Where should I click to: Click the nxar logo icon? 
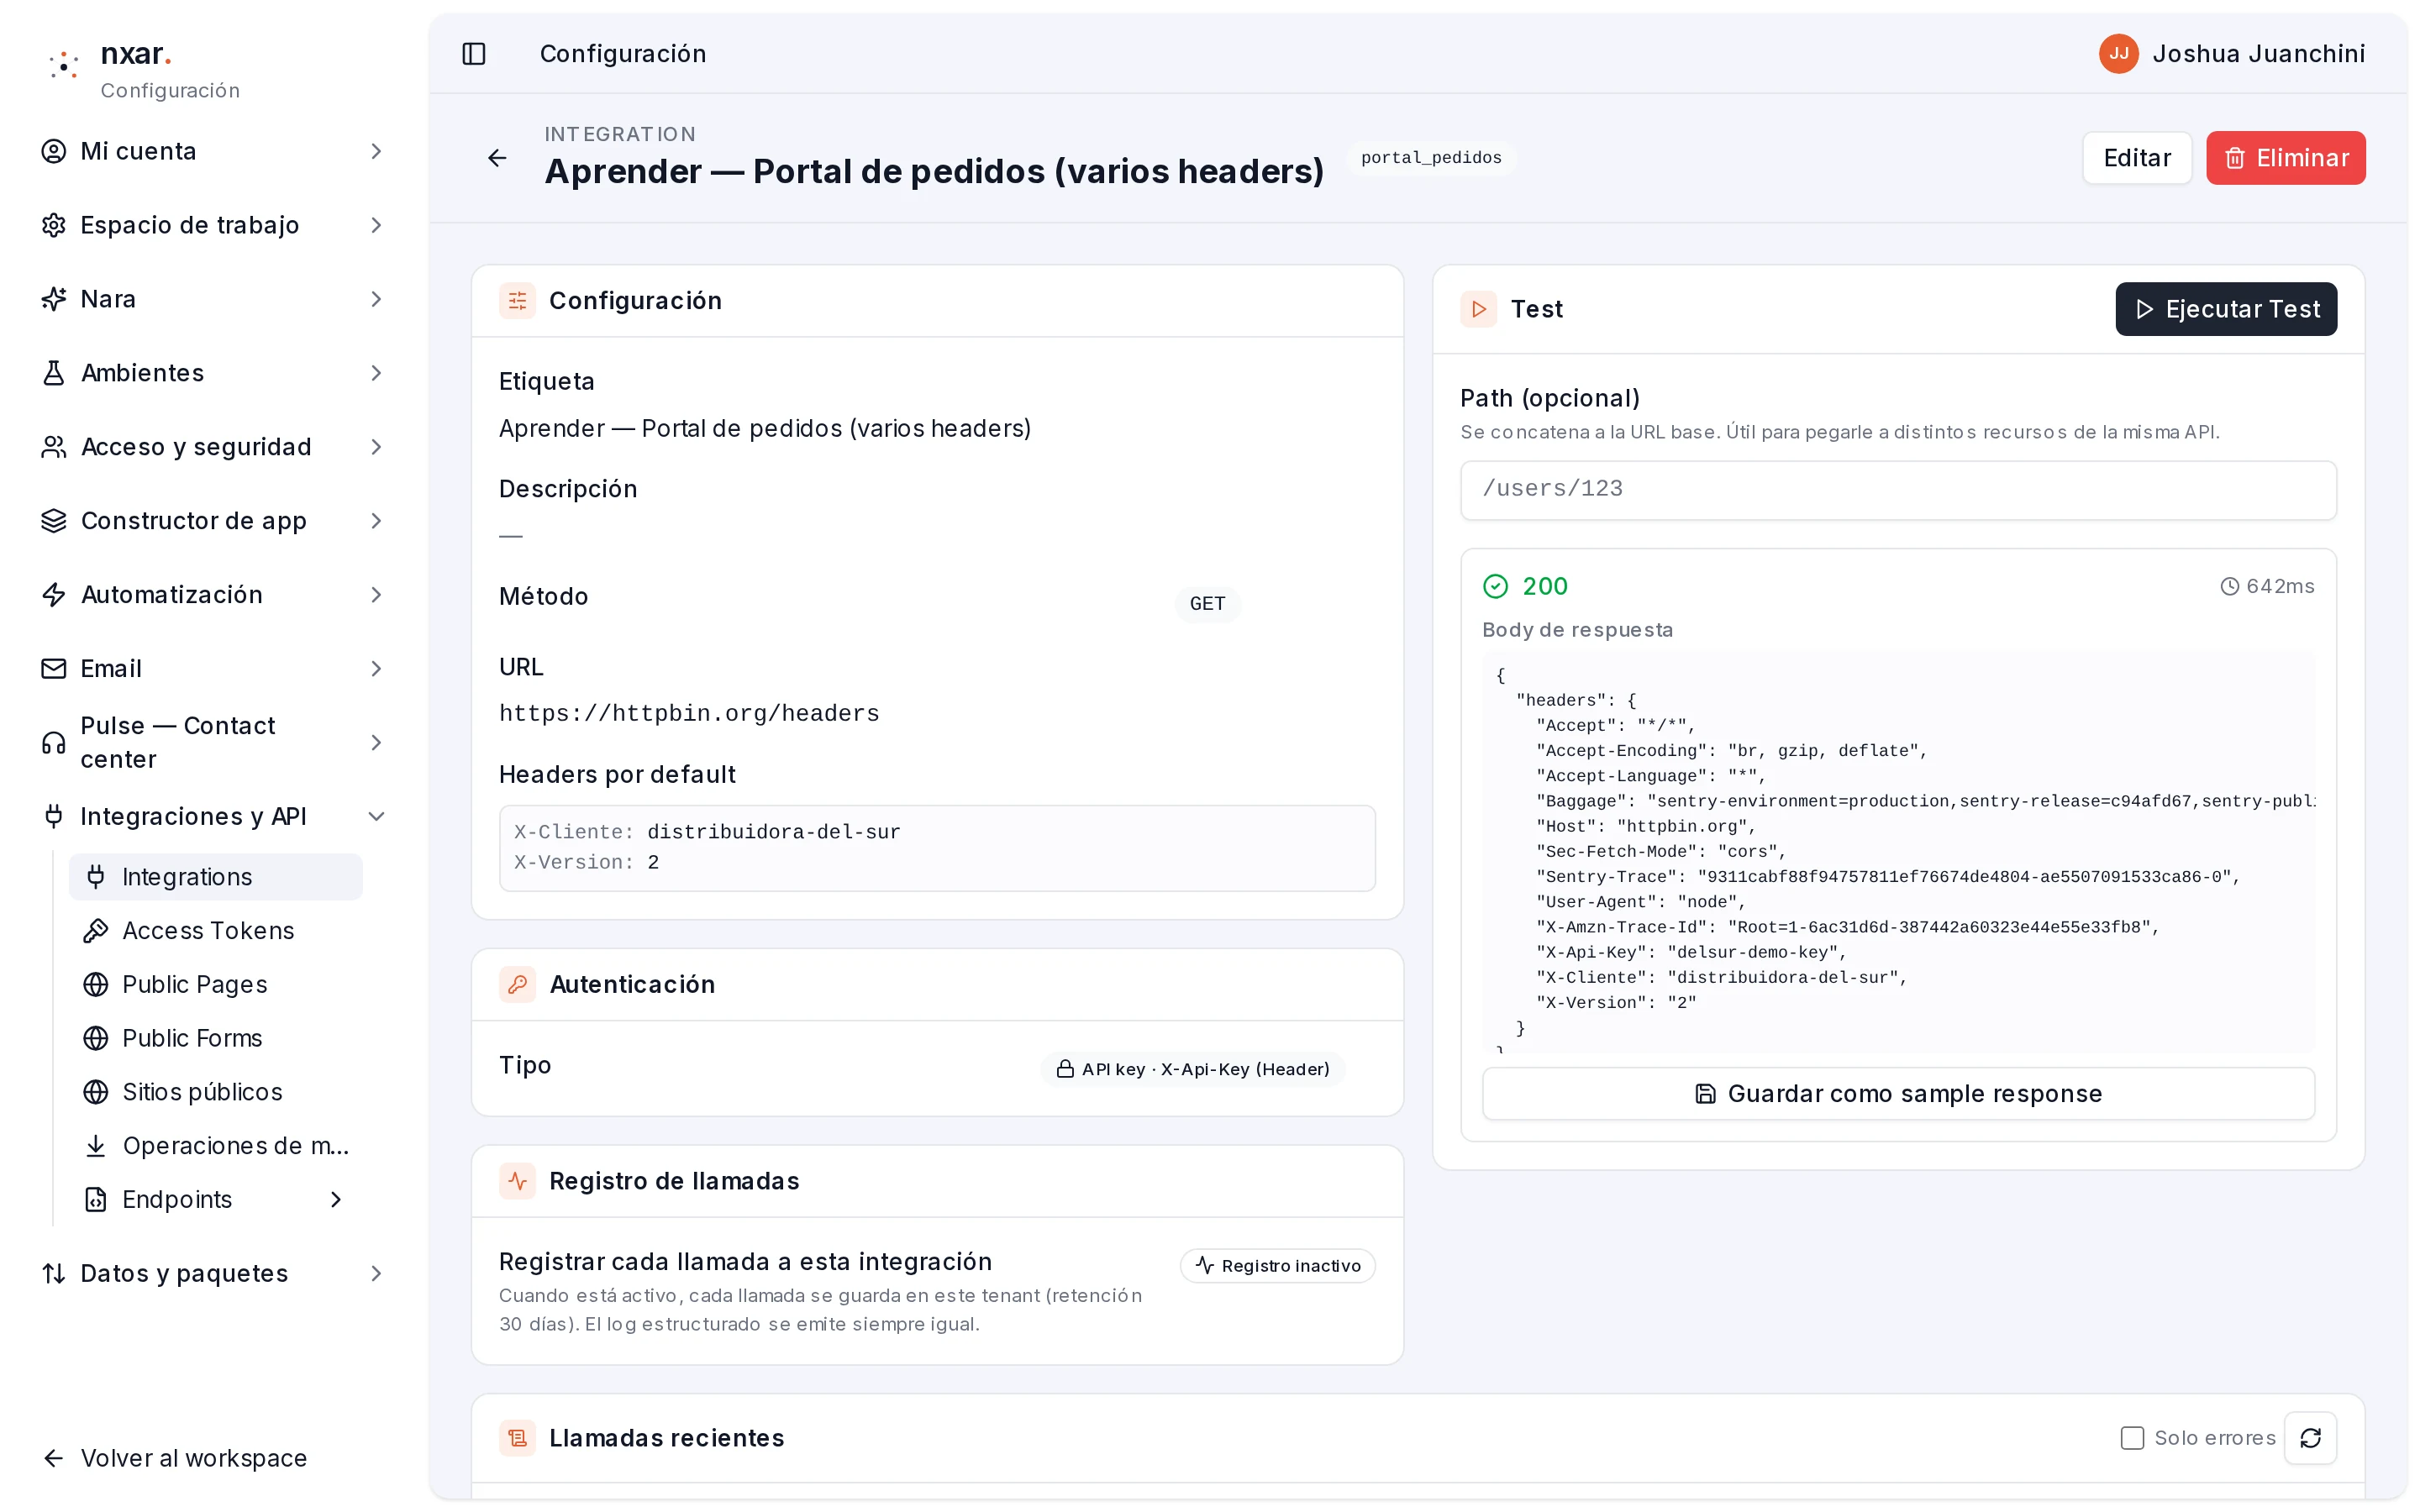click(x=64, y=65)
